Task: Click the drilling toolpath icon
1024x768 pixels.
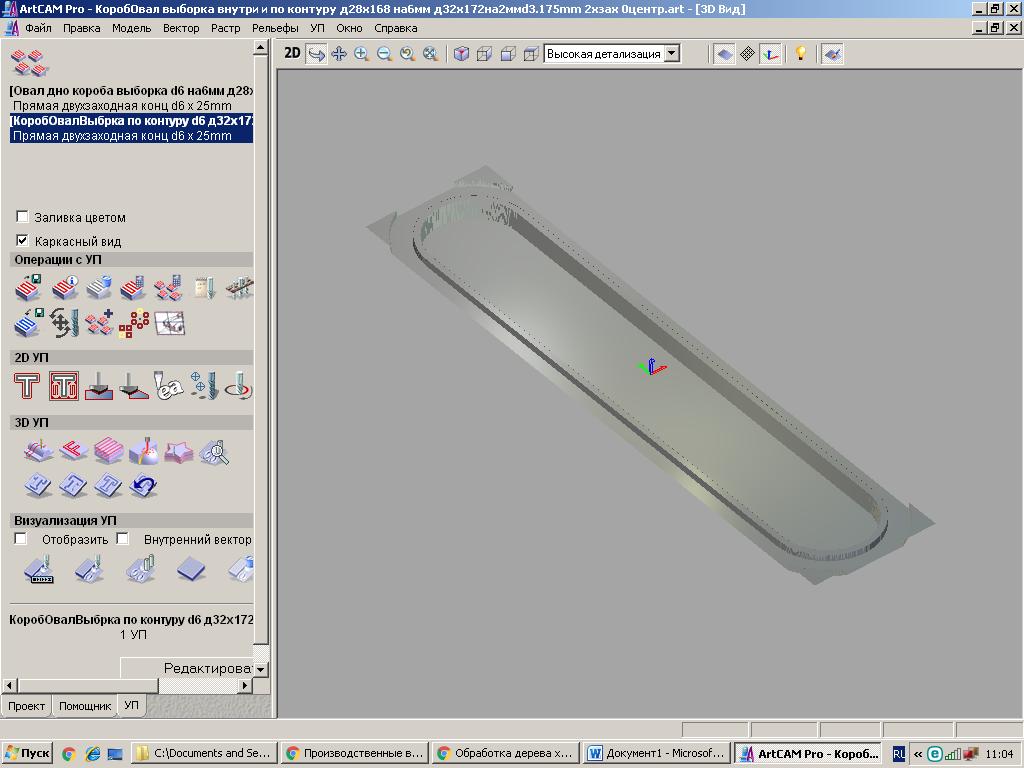Action: 203,386
